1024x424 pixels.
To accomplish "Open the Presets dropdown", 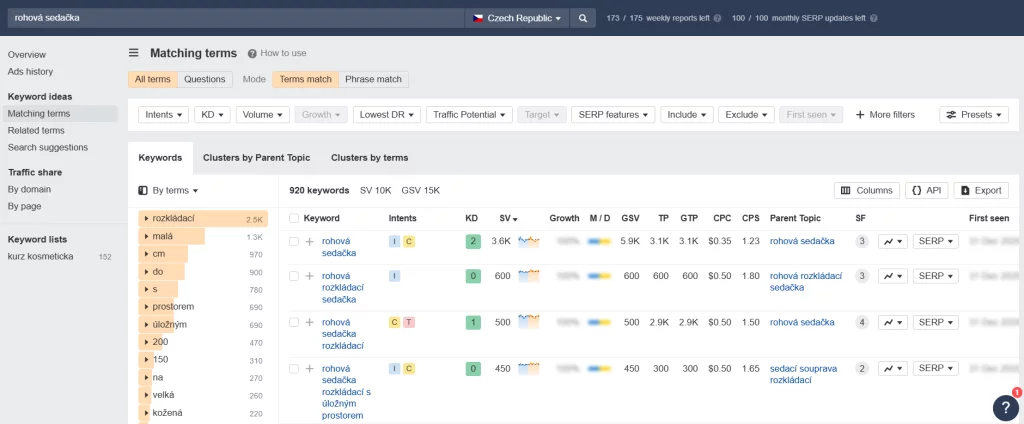I will tap(973, 115).
